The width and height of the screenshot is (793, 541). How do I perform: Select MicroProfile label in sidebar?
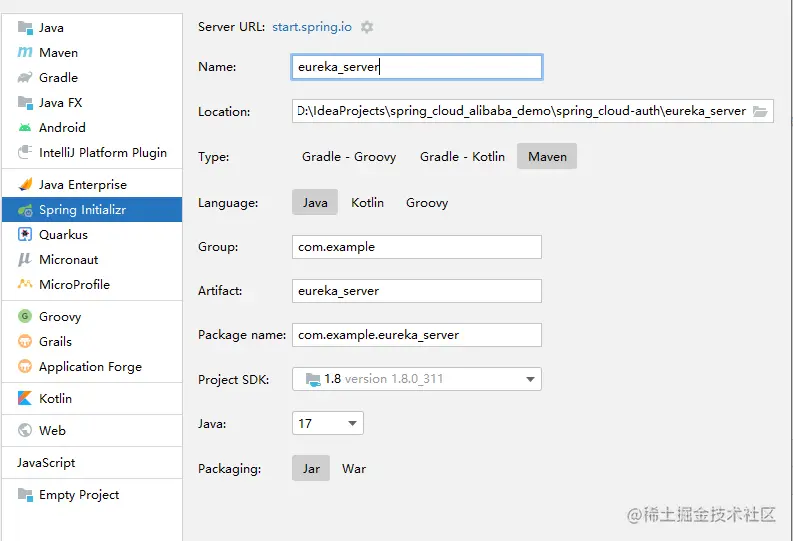click(x=74, y=284)
